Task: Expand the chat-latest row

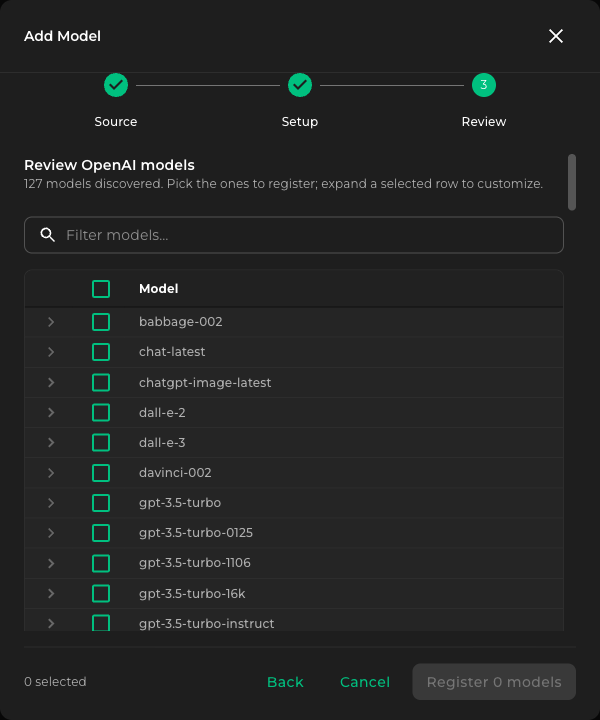Action: click(51, 352)
